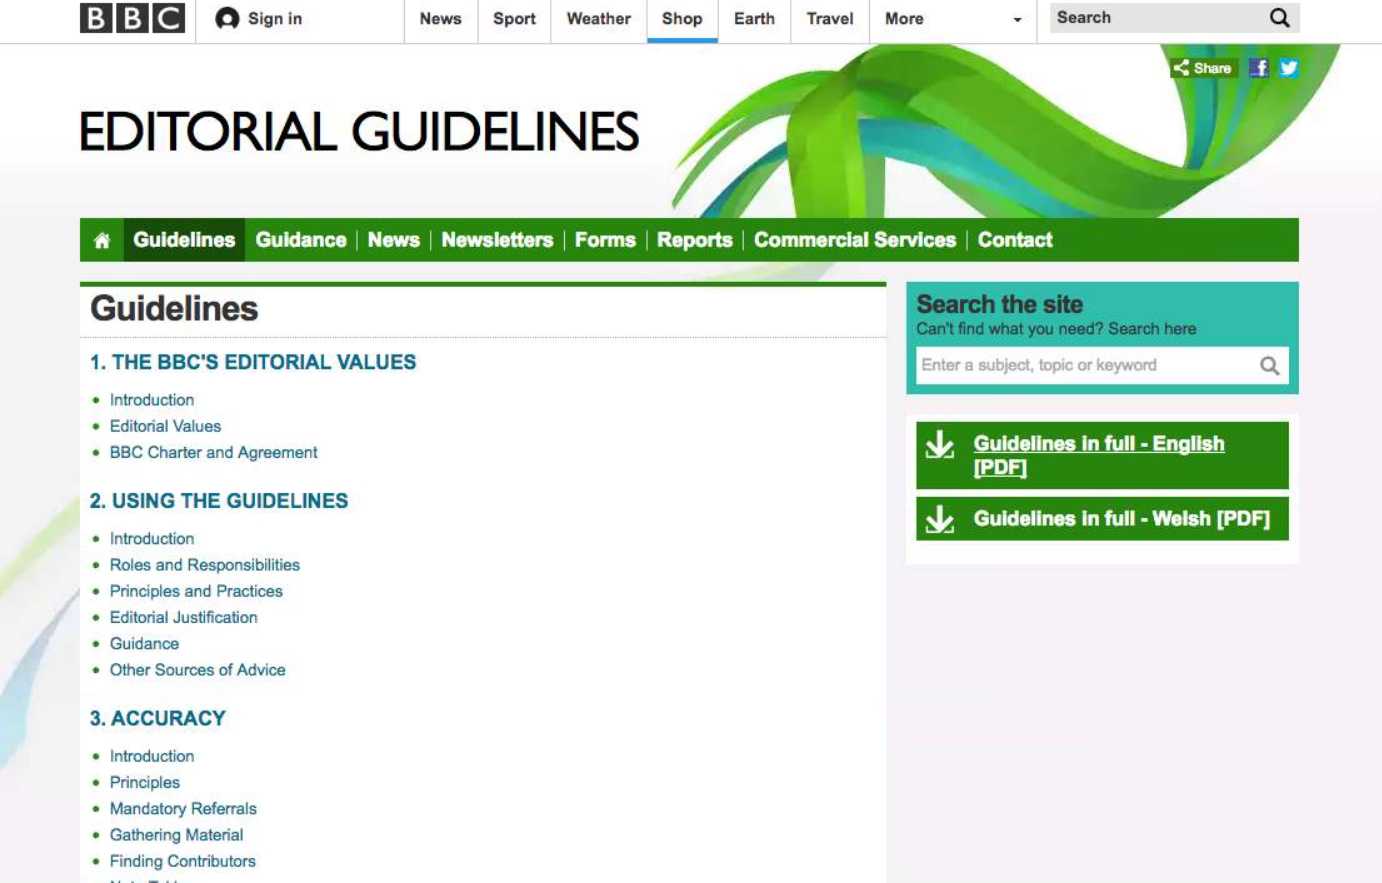Open Roles and Responsibilities link
The image size is (1382, 883).
point(204,565)
